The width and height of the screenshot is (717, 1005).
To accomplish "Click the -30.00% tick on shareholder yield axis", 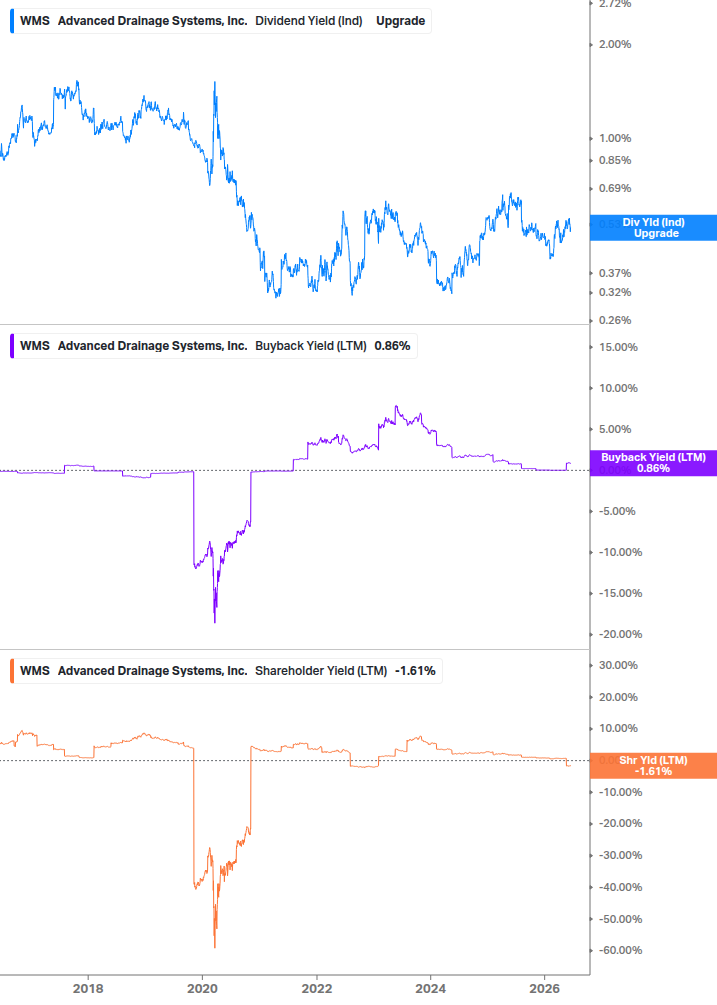I will coord(620,856).
